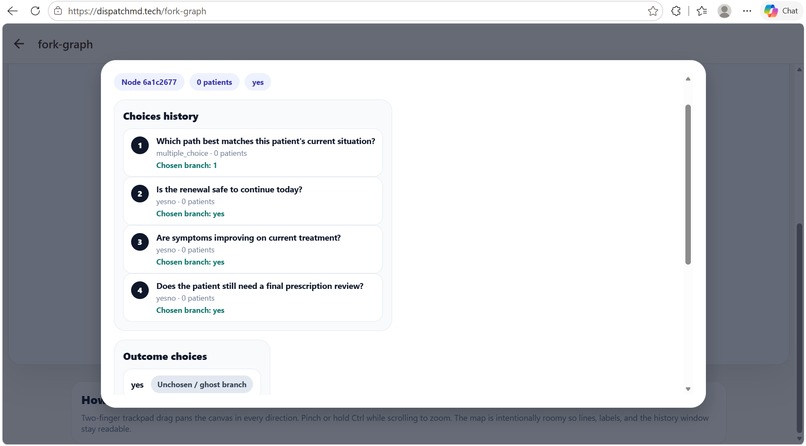The image size is (806, 446).
Task: Click the Outcome choices heading
Action: point(165,357)
